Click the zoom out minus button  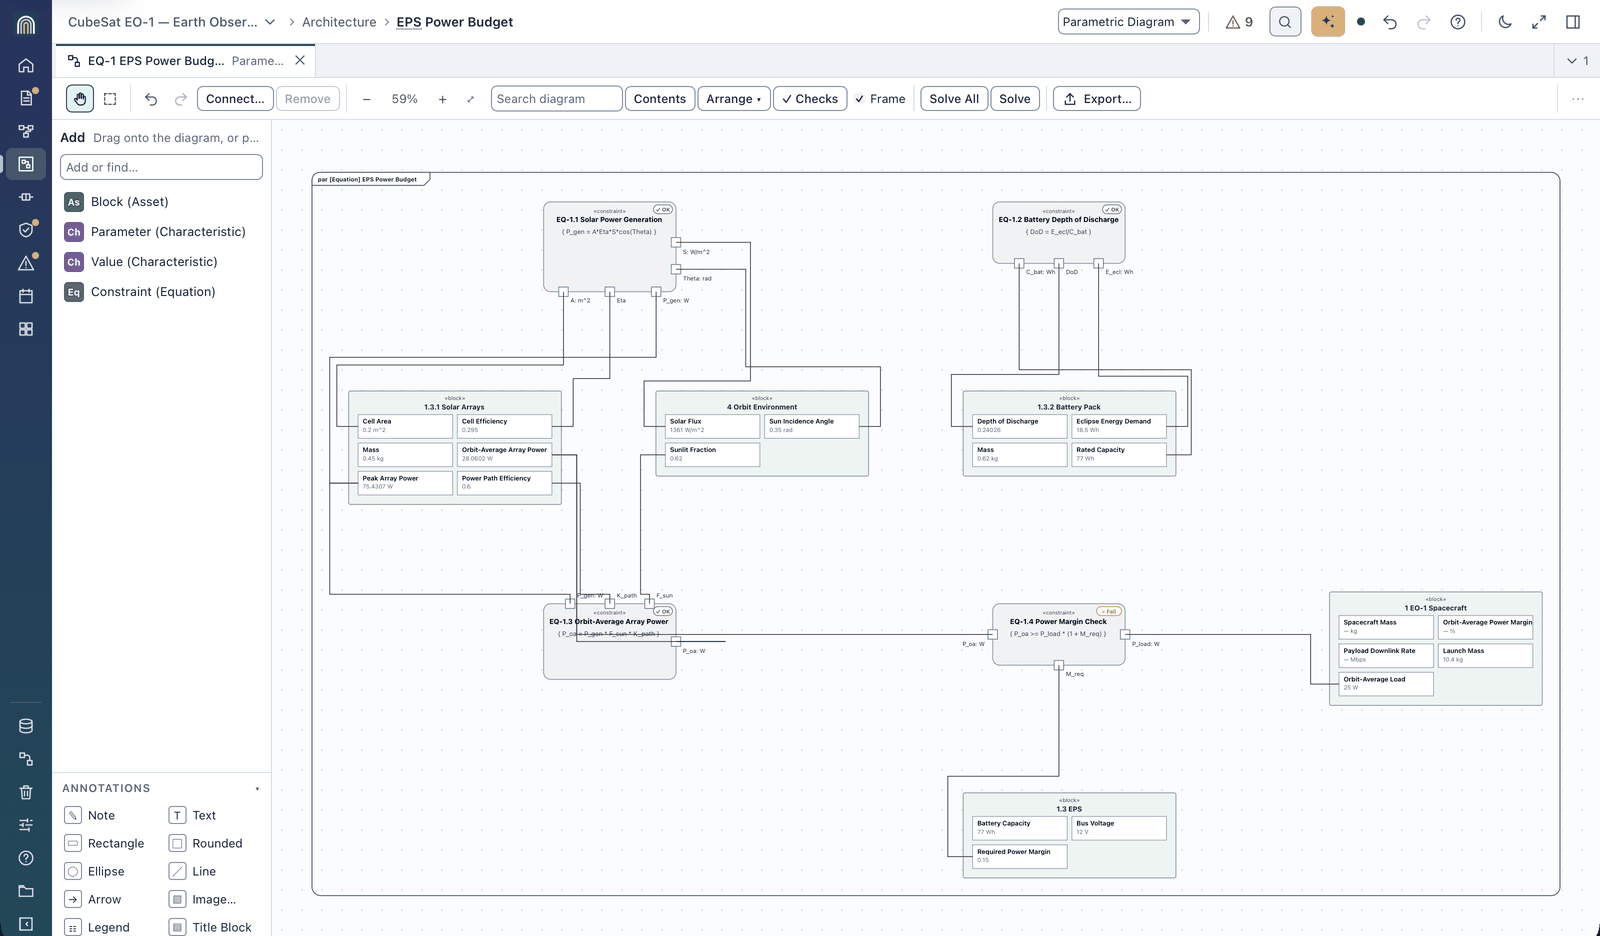pos(367,99)
